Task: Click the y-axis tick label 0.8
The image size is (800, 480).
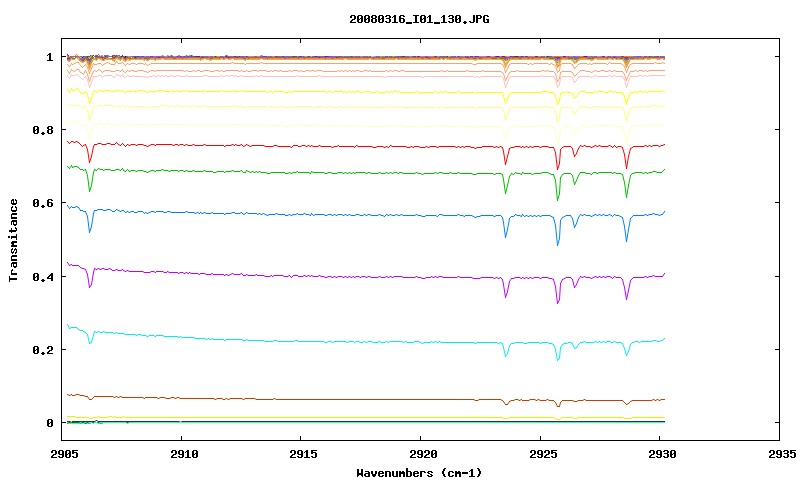Action: [x=43, y=130]
